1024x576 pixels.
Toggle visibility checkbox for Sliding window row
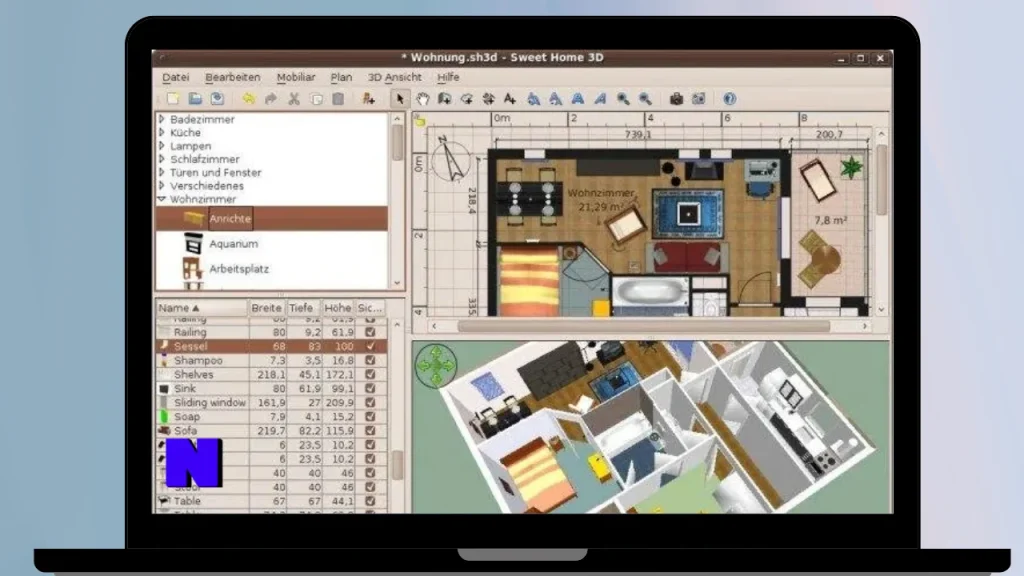click(x=370, y=402)
